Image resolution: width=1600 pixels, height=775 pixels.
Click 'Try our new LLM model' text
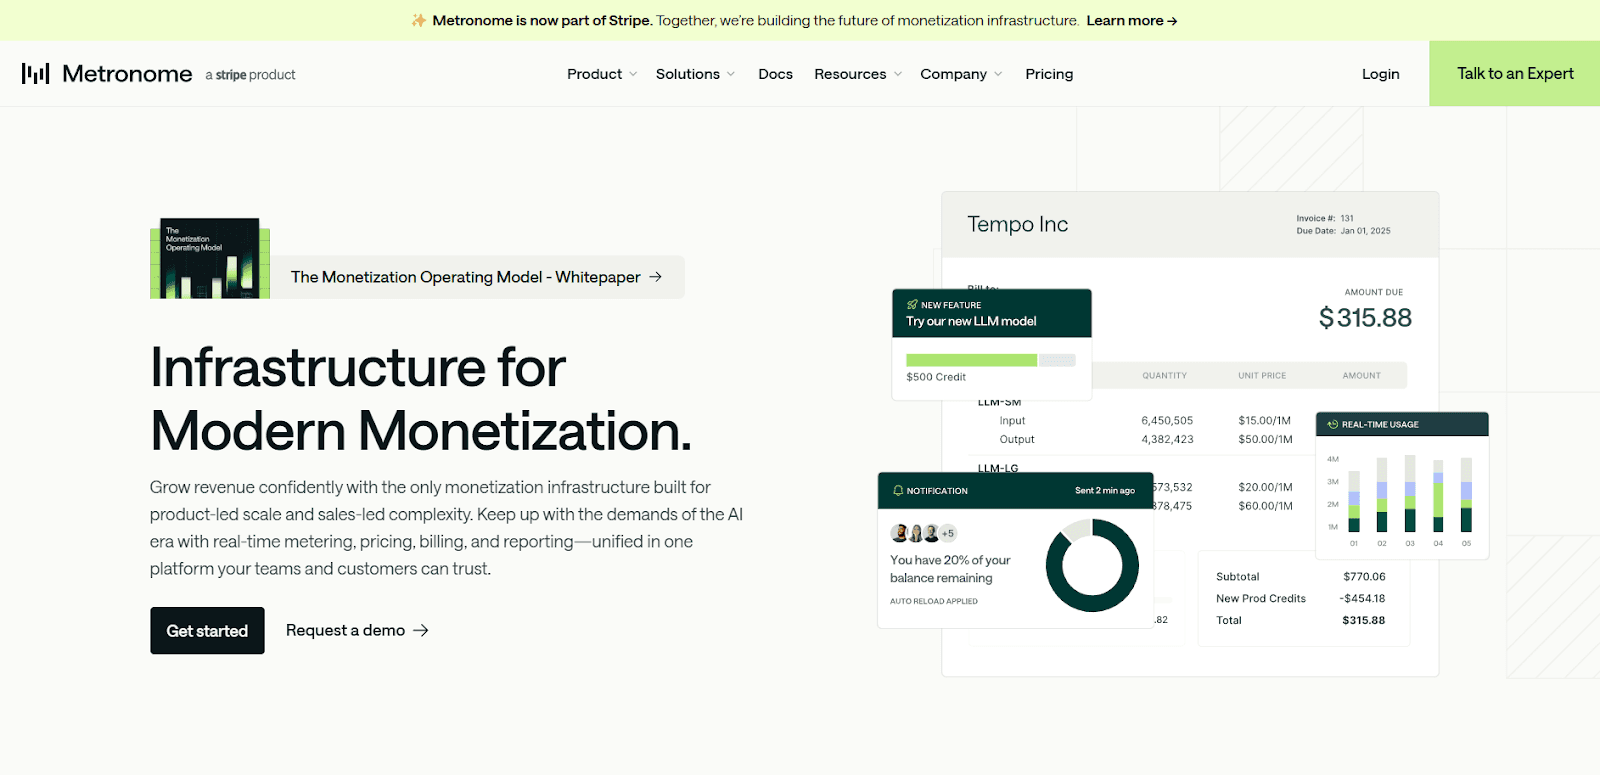971,321
